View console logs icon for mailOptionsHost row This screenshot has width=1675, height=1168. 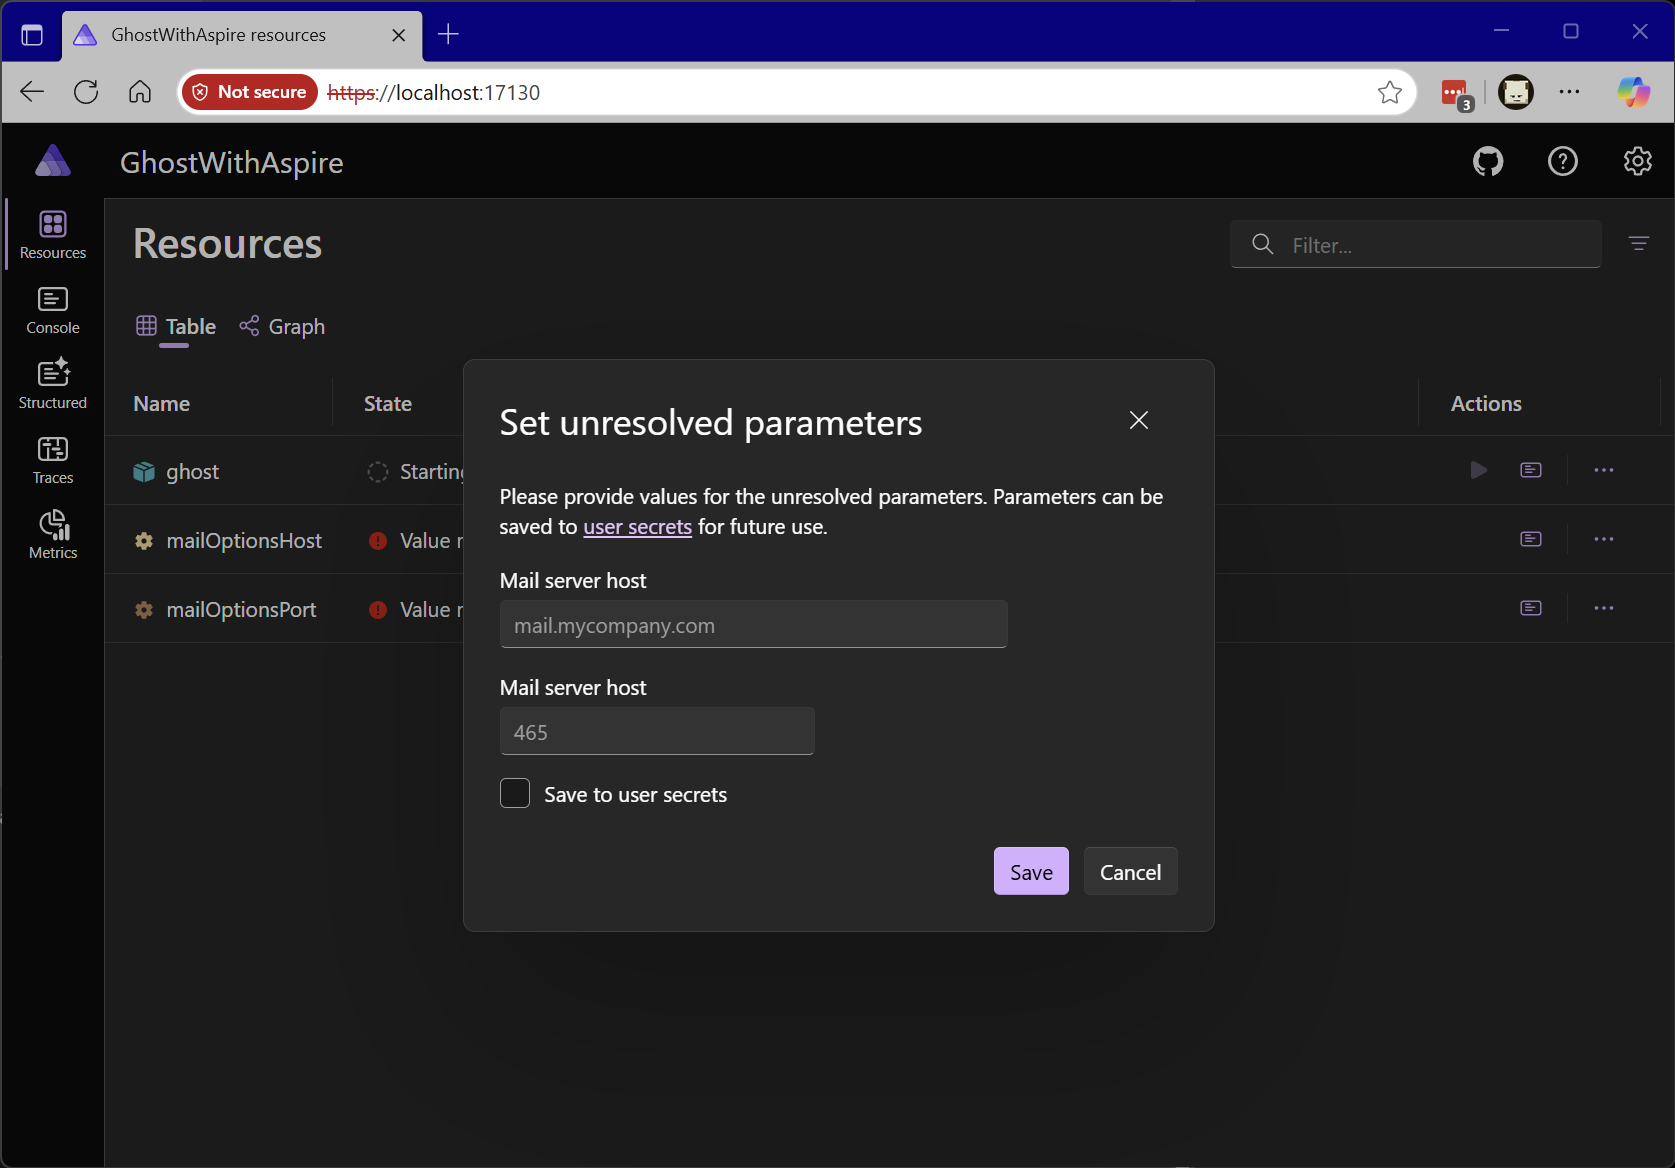[x=1530, y=539]
